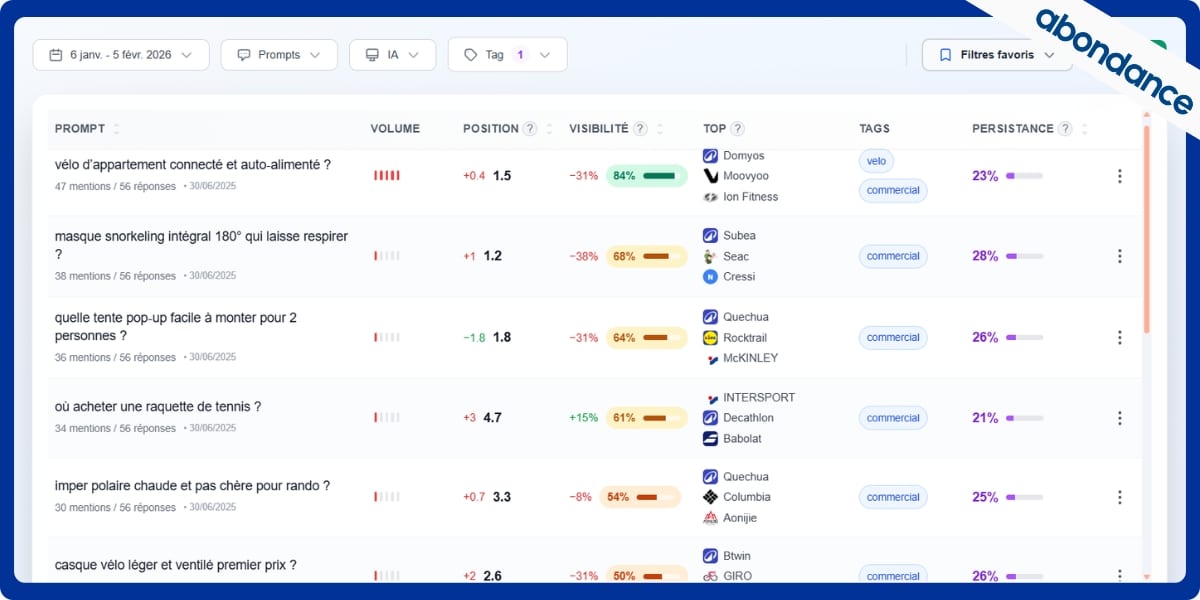This screenshot has height=600, width=1200.
Task: Open the Filtres favoris menu
Action: pos(996,55)
